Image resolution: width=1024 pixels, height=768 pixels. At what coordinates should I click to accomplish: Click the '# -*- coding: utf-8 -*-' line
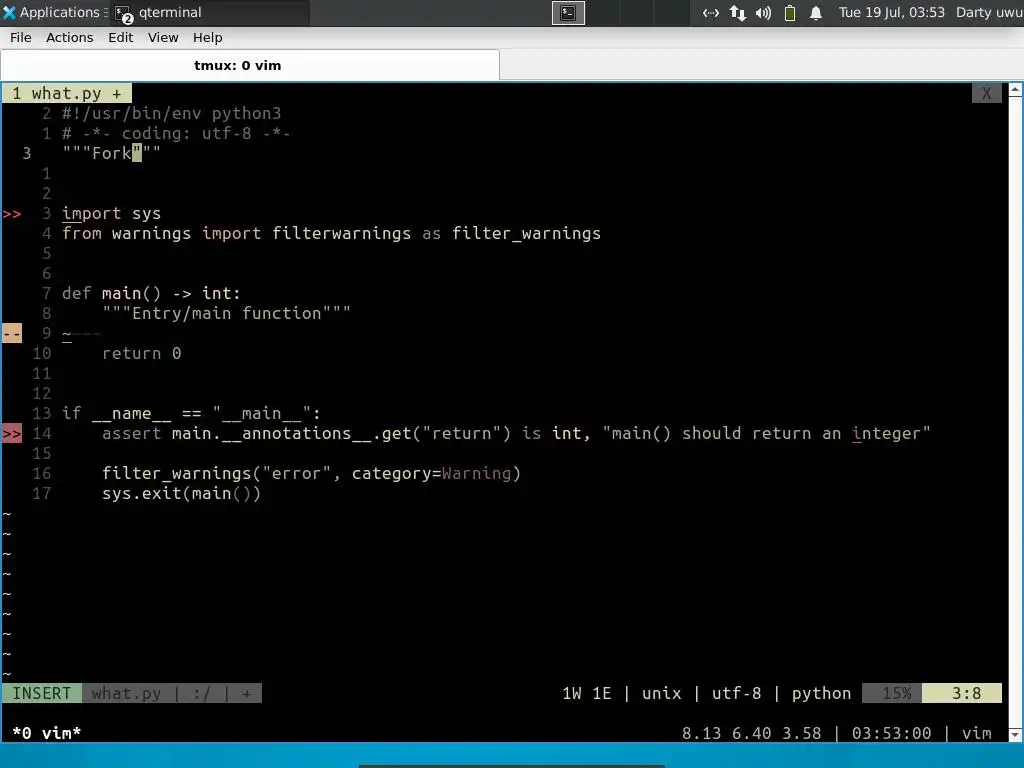(176, 133)
